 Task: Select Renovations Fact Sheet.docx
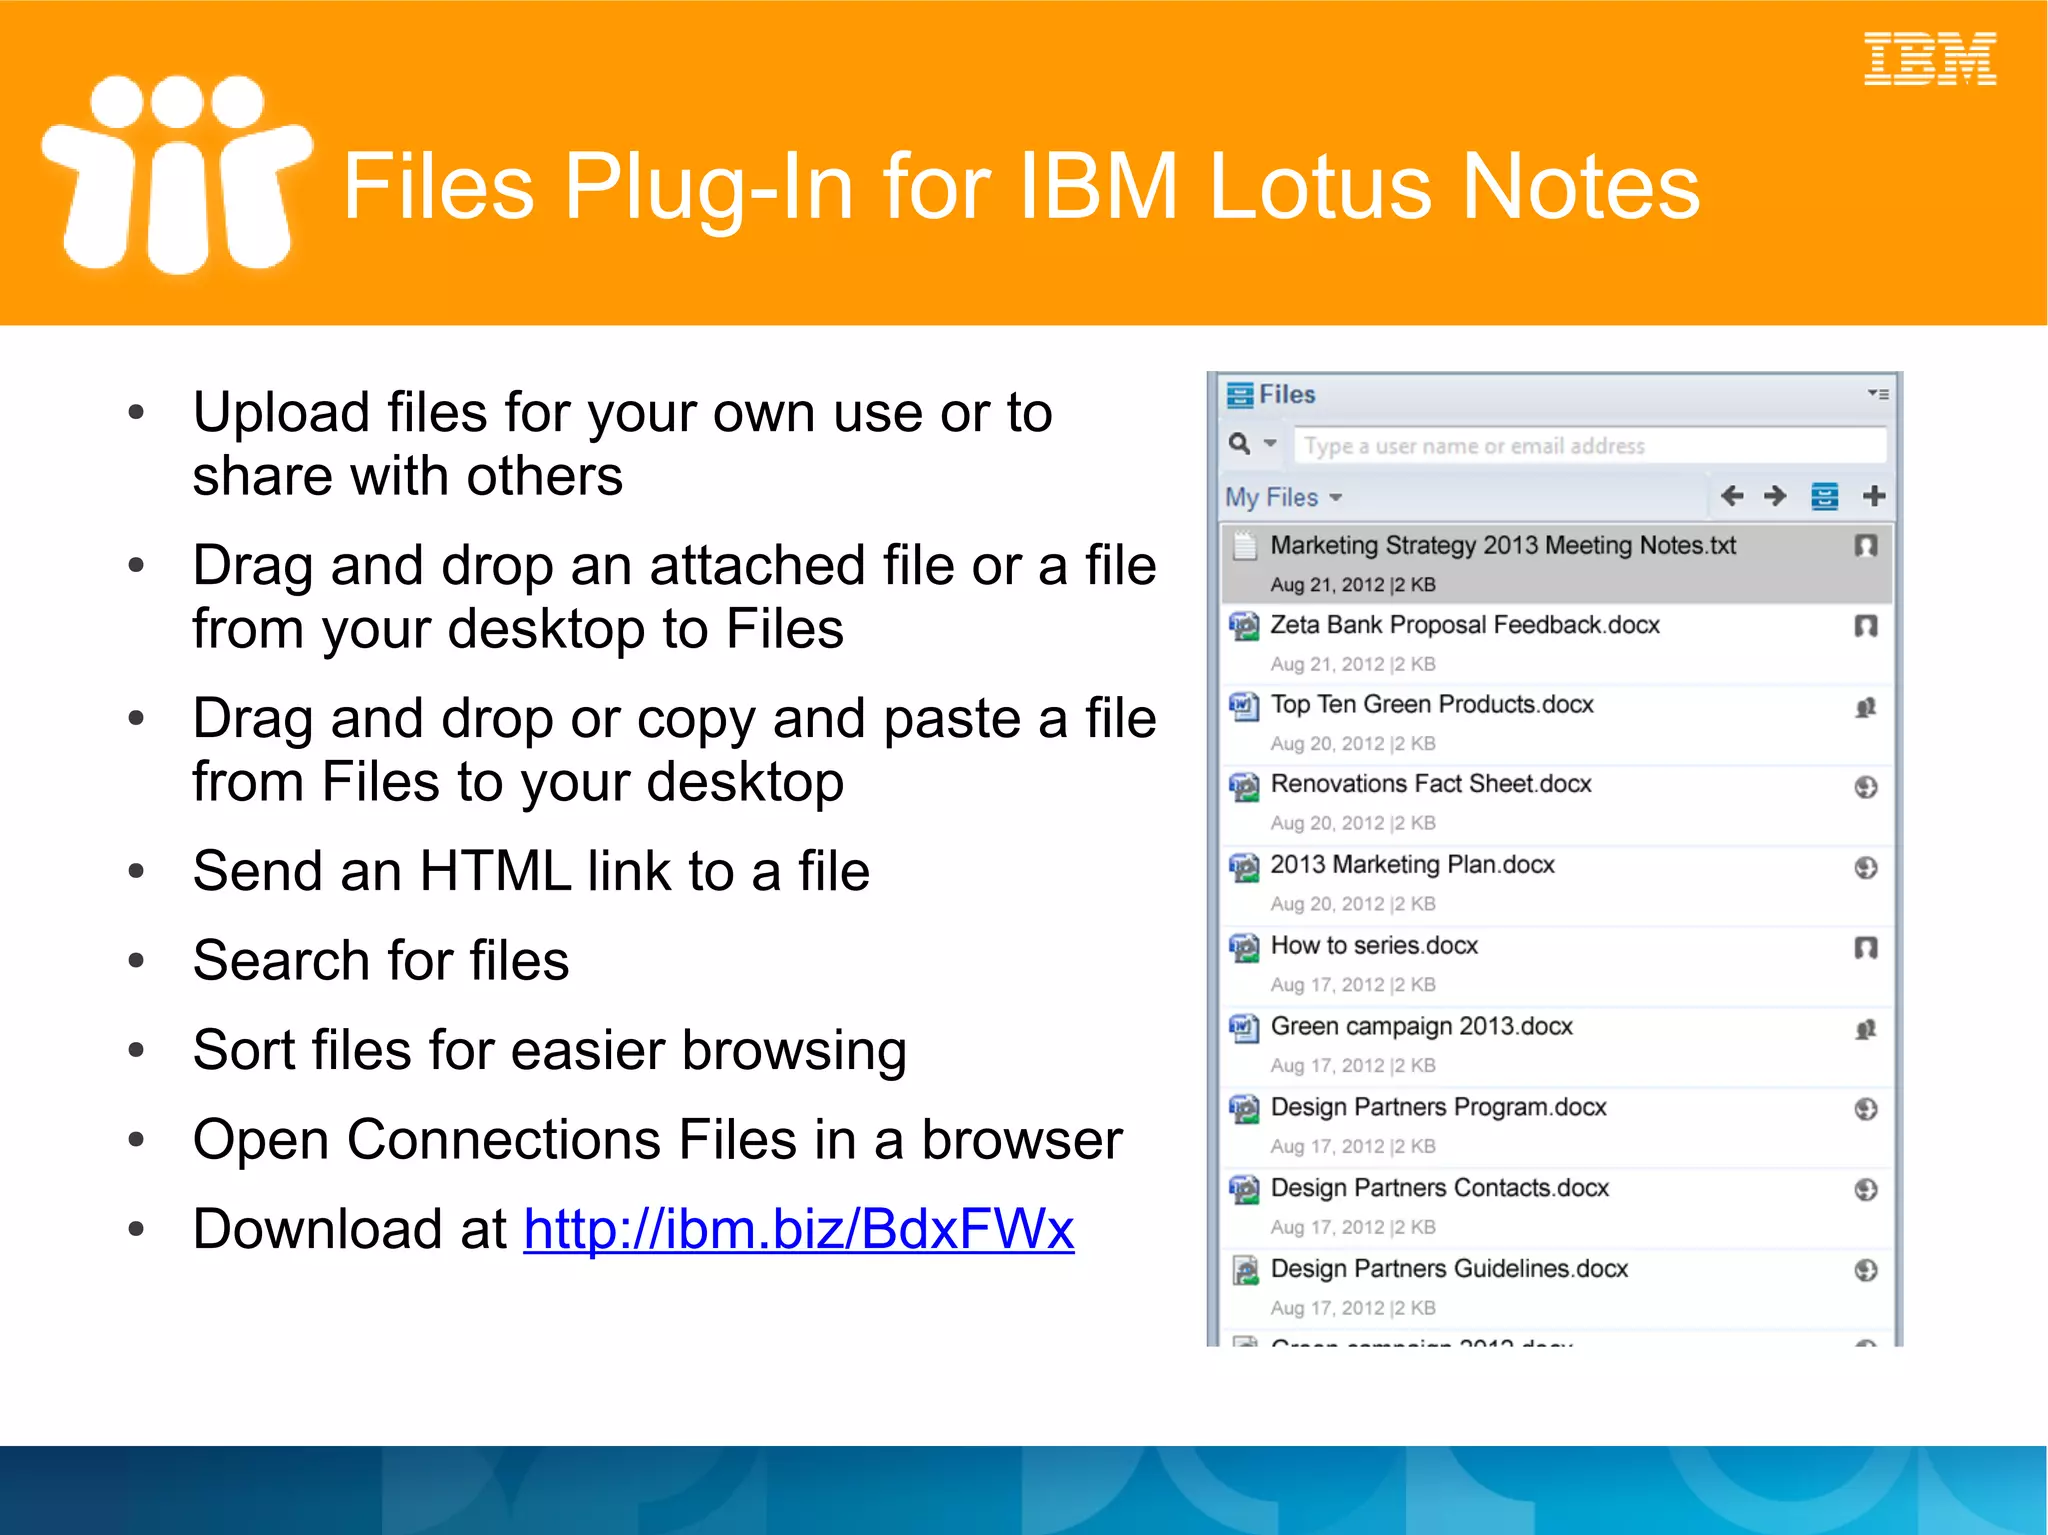pyautogui.click(x=1556, y=804)
